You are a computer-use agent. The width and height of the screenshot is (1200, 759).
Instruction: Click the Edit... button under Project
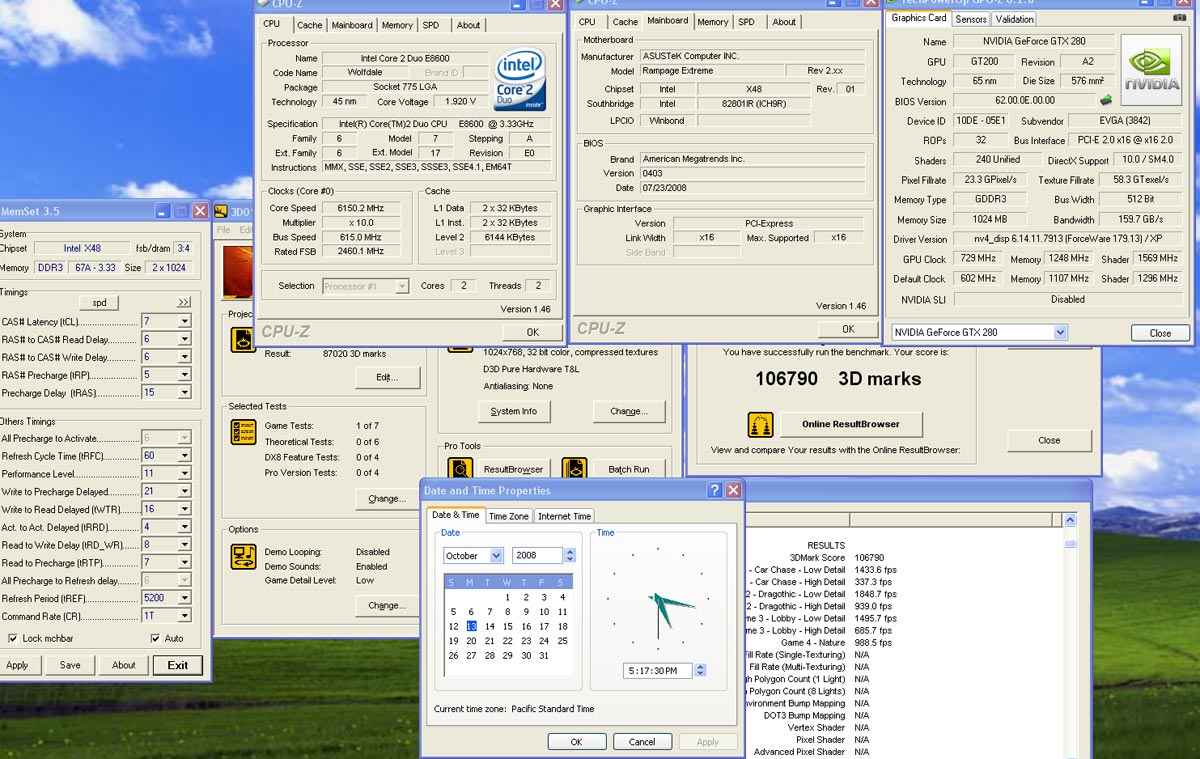pos(387,377)
